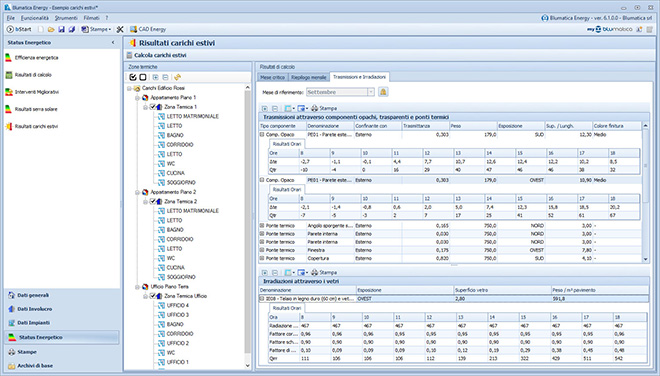Screen dimensions: 660x376
Task: Open Mese di riferimento dropdown
Action: coord(370,92)
